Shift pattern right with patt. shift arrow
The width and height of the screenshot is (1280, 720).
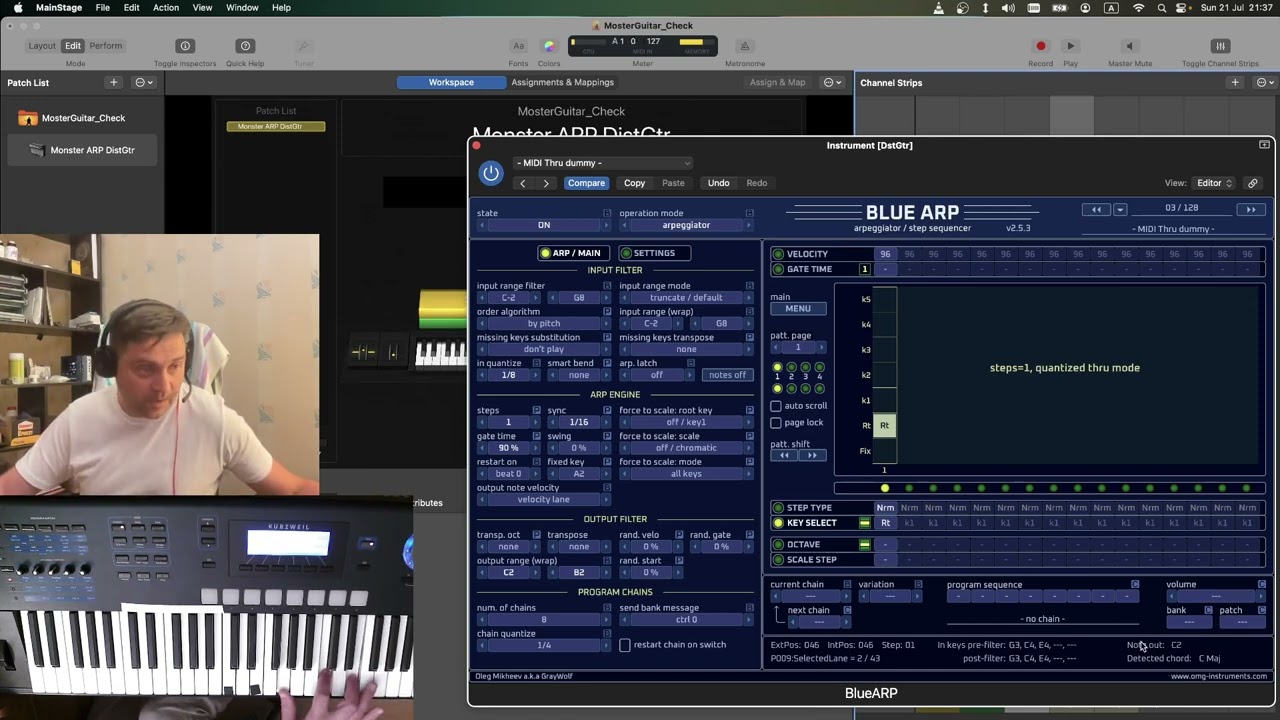(x=812, y=456)
